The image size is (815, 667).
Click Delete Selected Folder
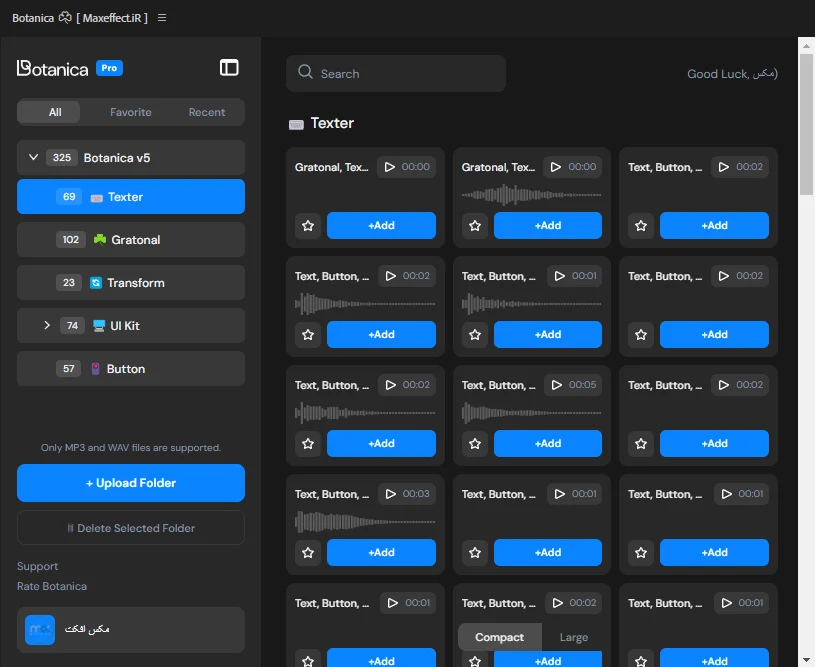point(131,528)
